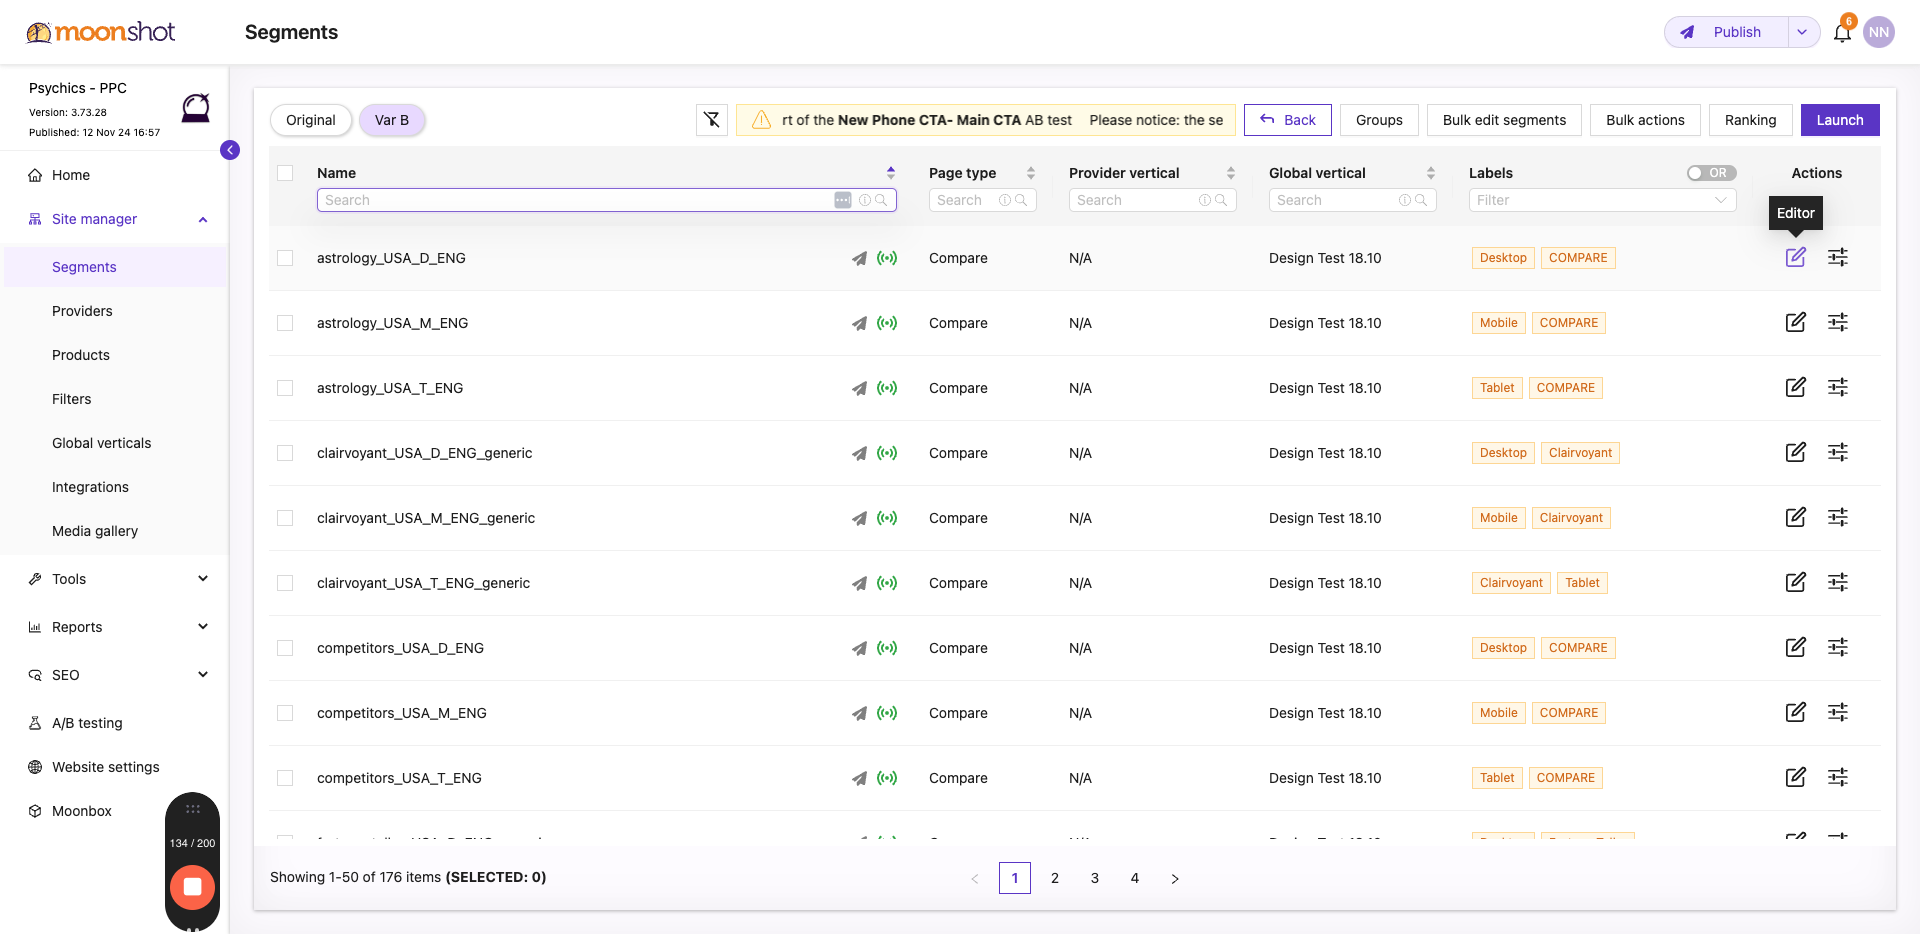Open notifications bell

[1842, 33]
